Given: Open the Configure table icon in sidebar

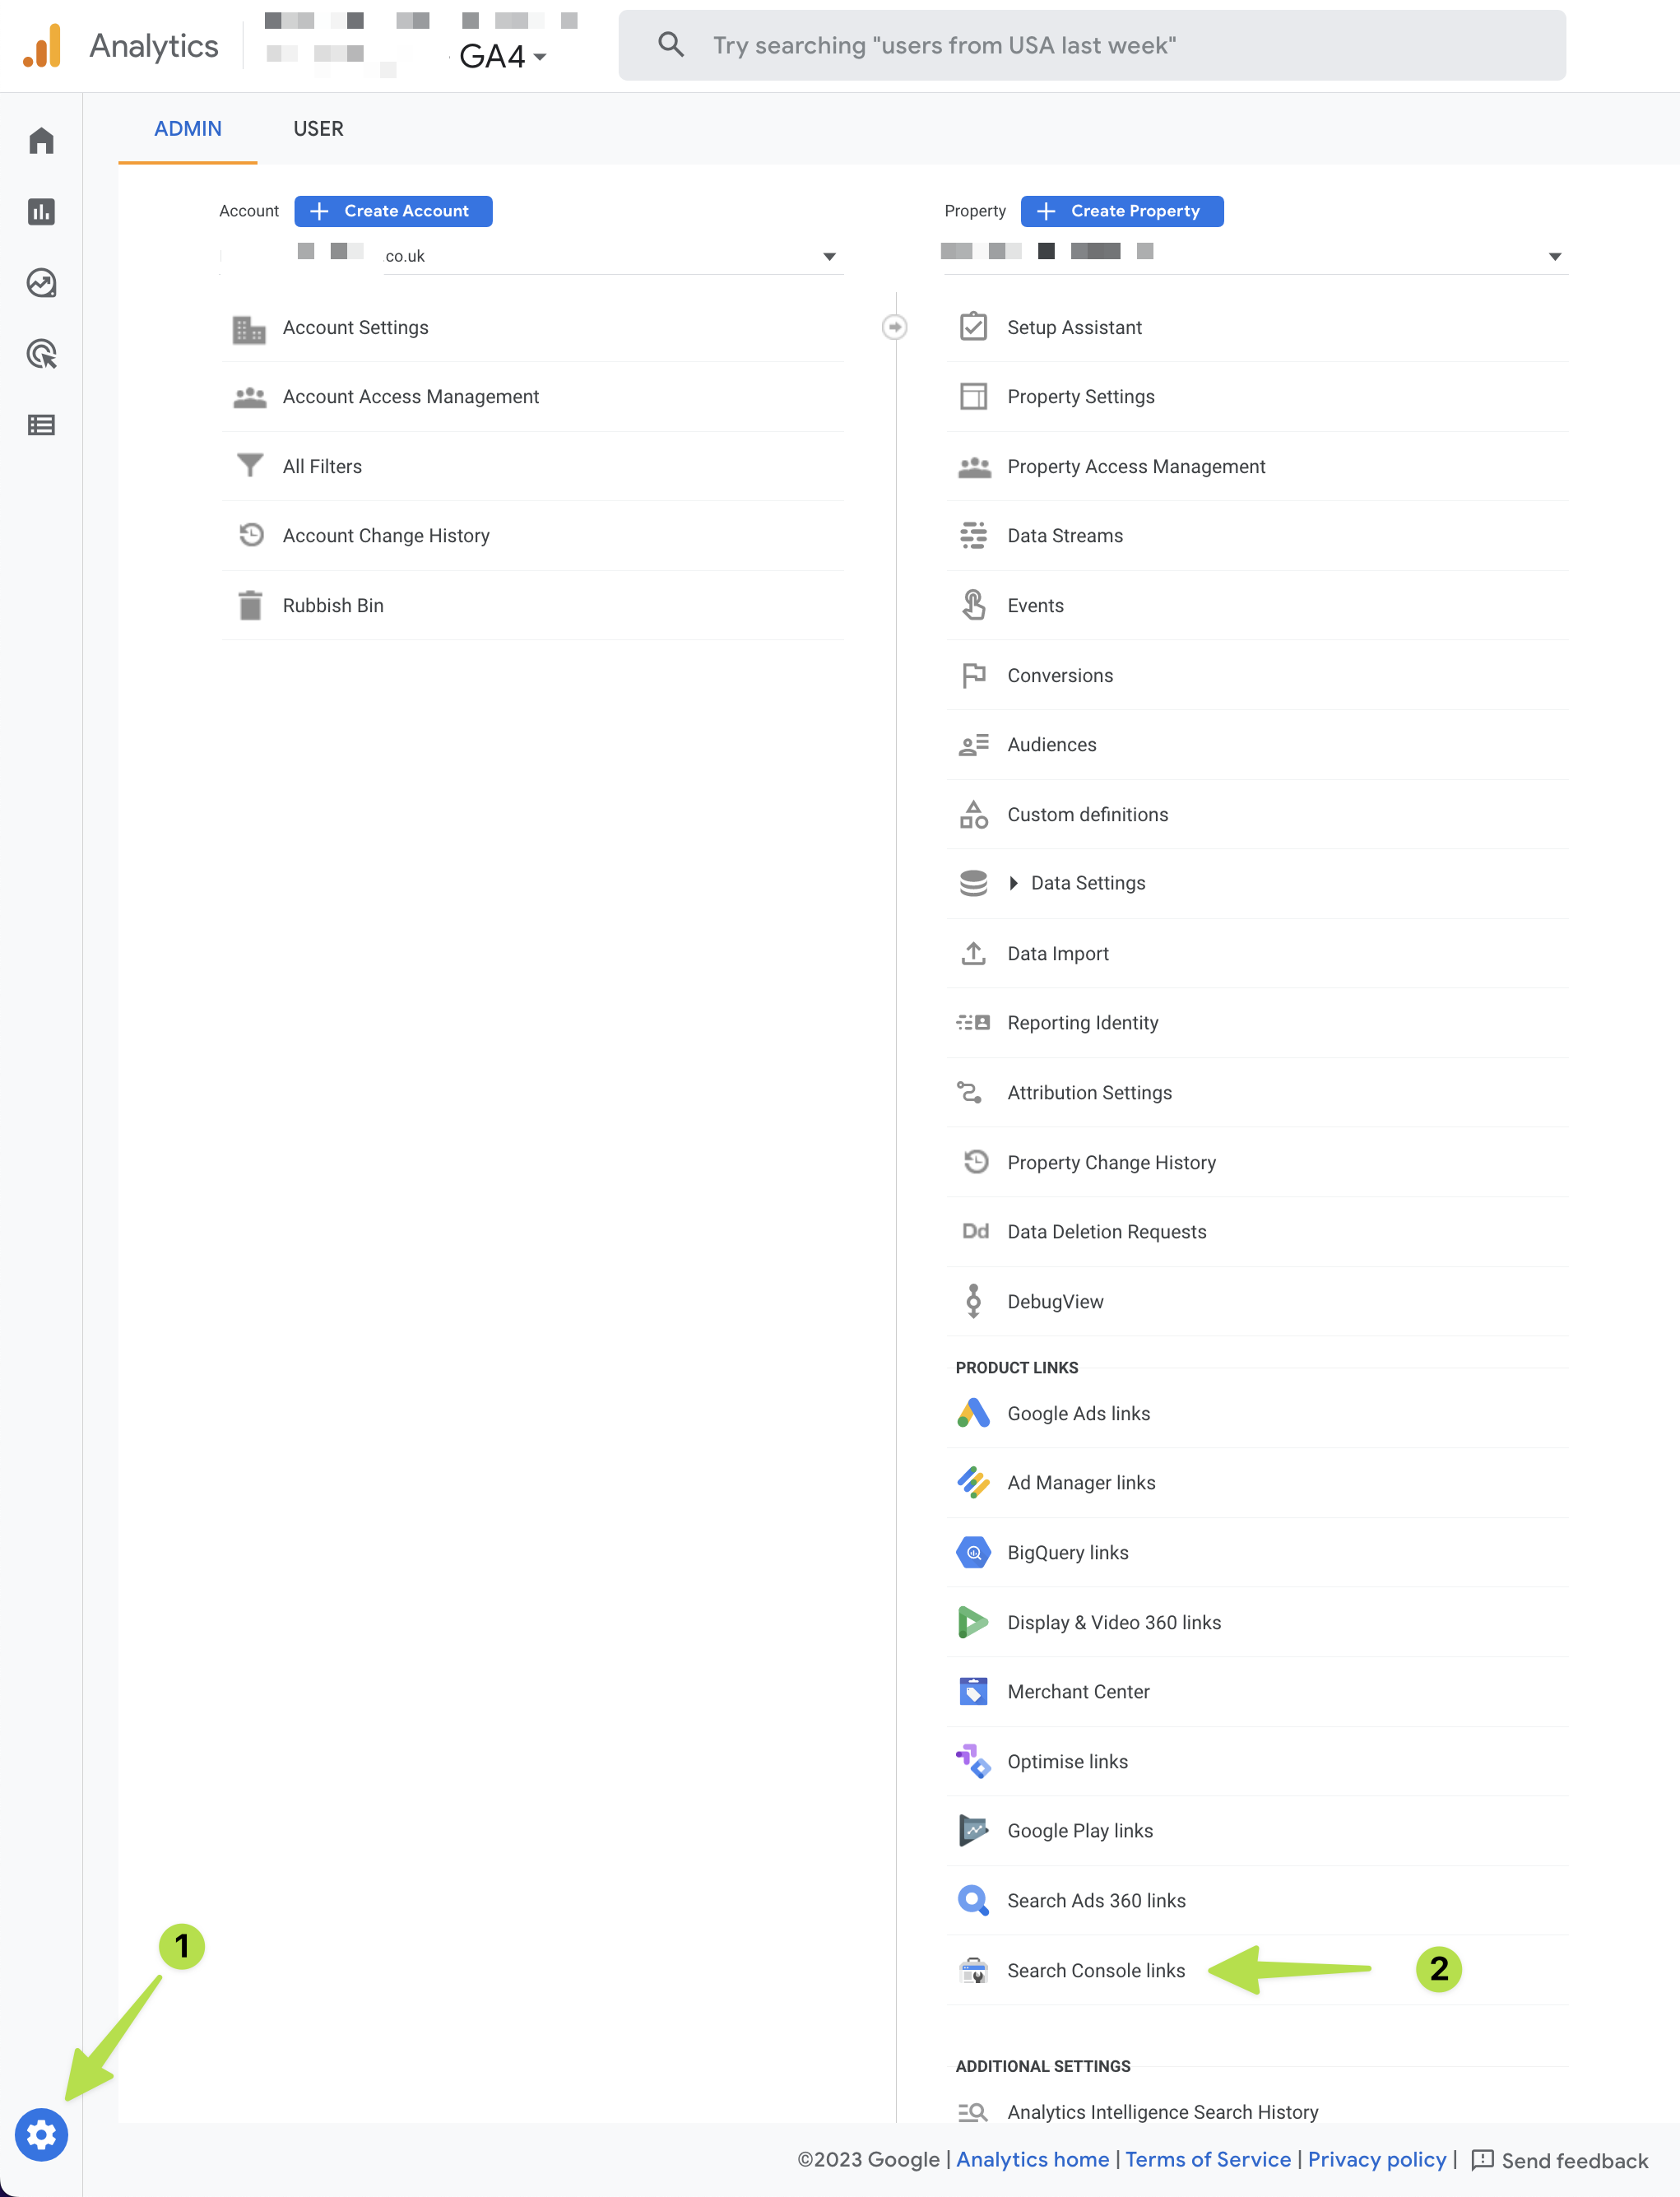Looking at the screenshot, I should (41, 425).
